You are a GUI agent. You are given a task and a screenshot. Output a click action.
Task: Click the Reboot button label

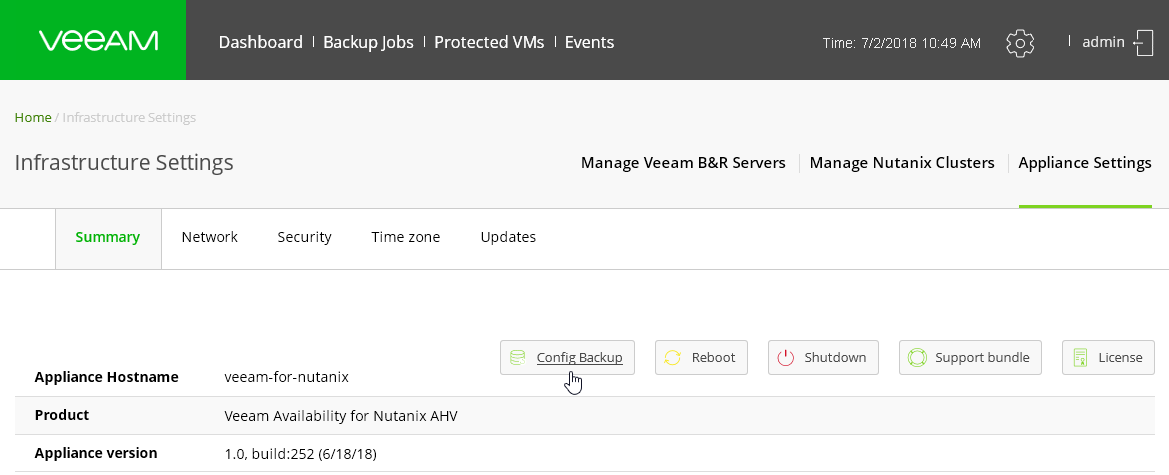[713, 358]
